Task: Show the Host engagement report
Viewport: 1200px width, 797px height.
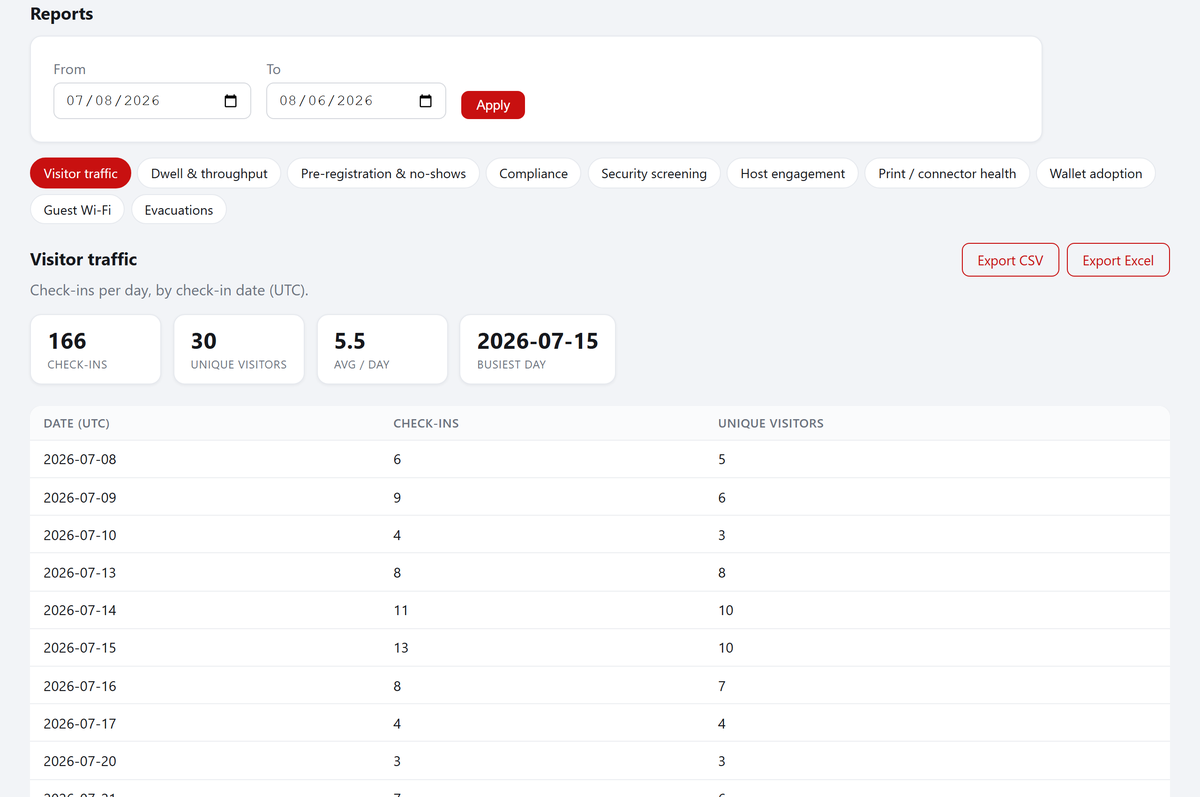Action: click(x=792, y=173)
